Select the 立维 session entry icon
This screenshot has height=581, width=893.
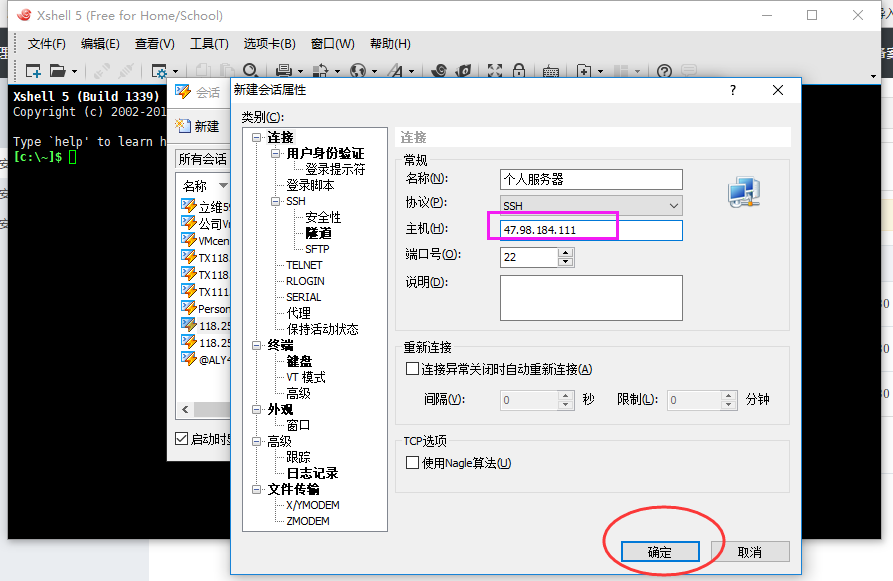[189, 206]
